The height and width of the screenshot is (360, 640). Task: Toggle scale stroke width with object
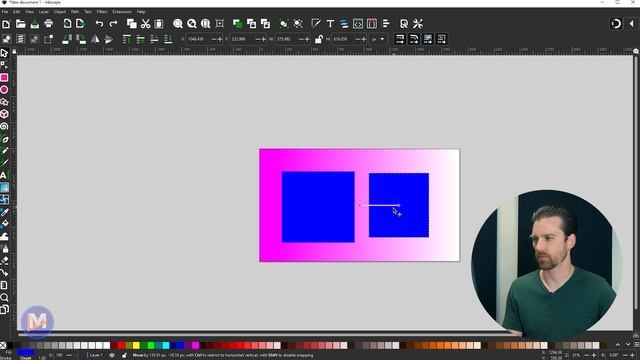[400, 39]
